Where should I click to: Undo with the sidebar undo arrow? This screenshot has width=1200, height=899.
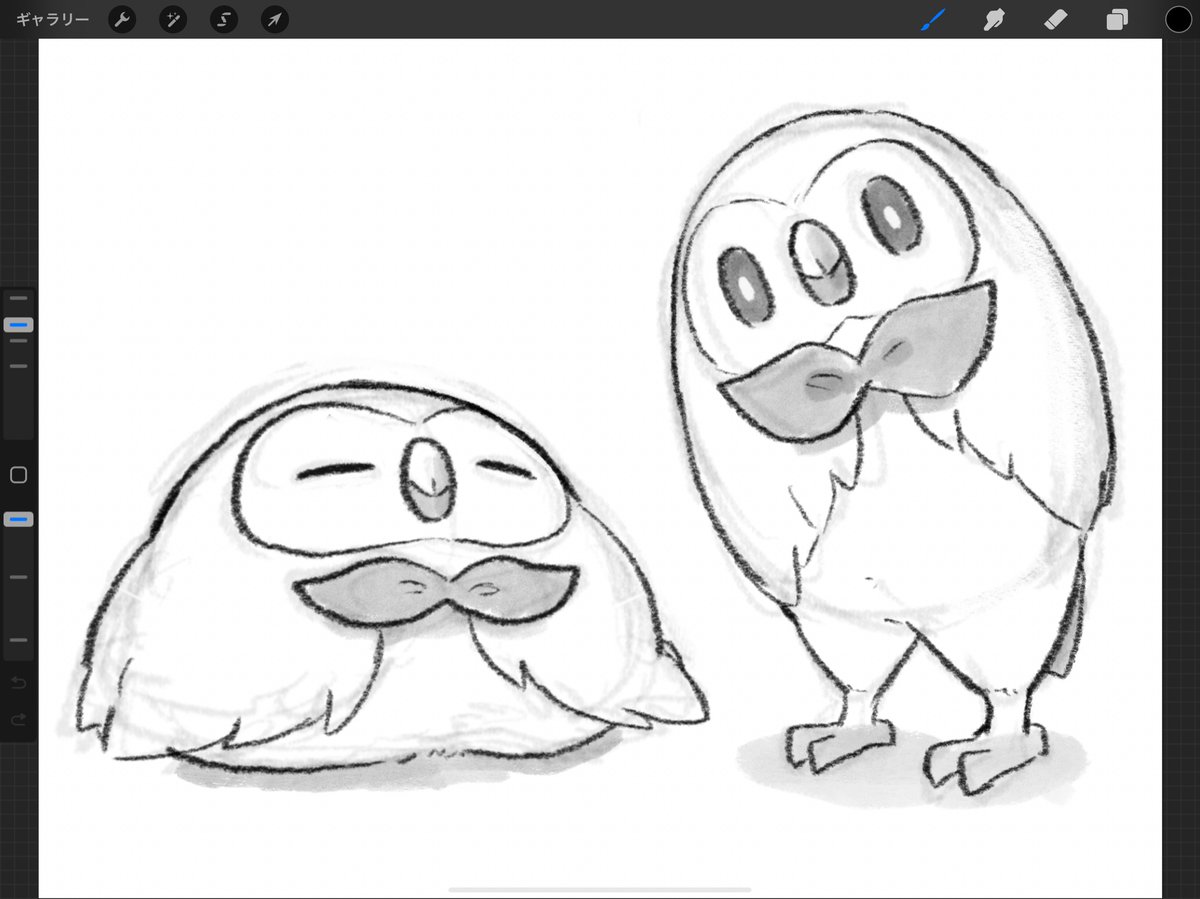[x=18, y=683]
